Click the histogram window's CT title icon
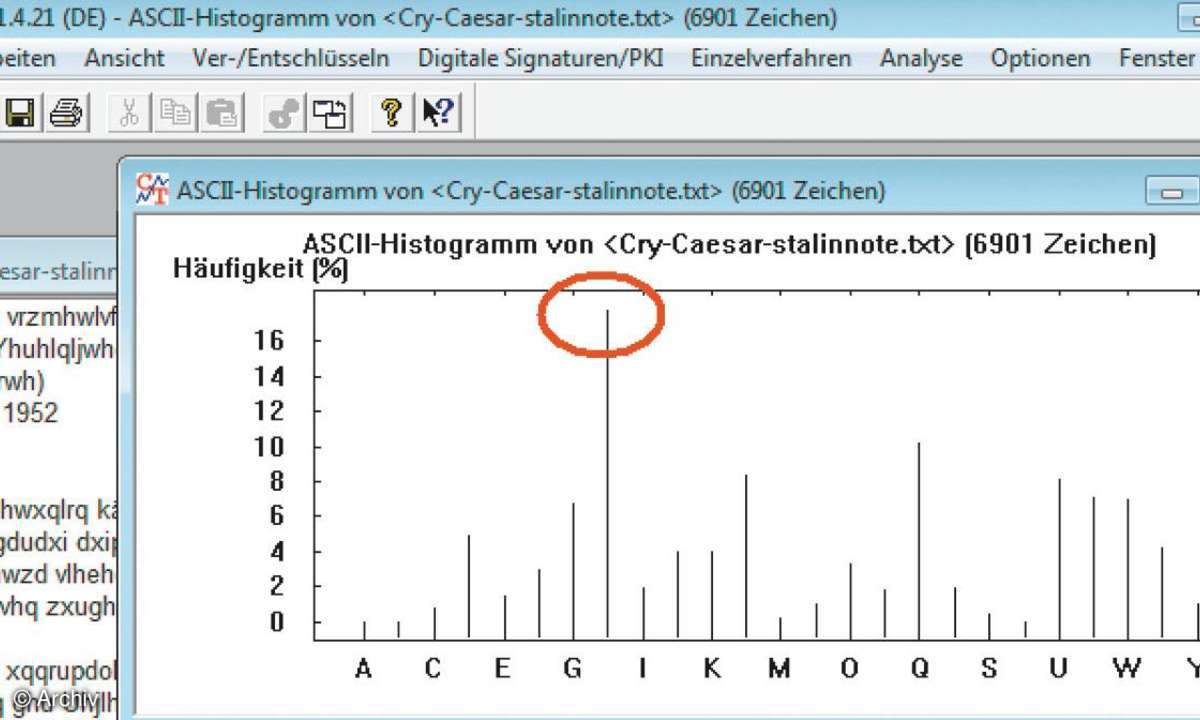This screenshot has width=1200, height=720. point(152,189)
